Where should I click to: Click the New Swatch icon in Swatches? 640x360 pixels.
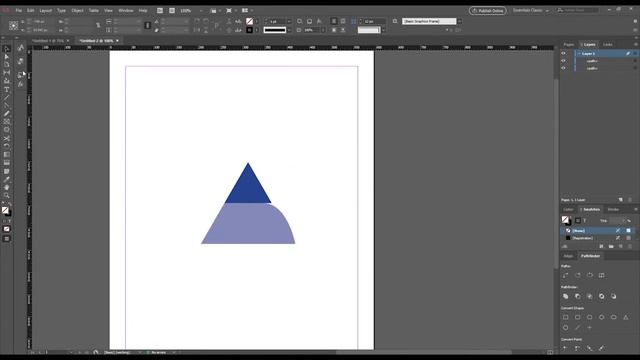point(621,247)
